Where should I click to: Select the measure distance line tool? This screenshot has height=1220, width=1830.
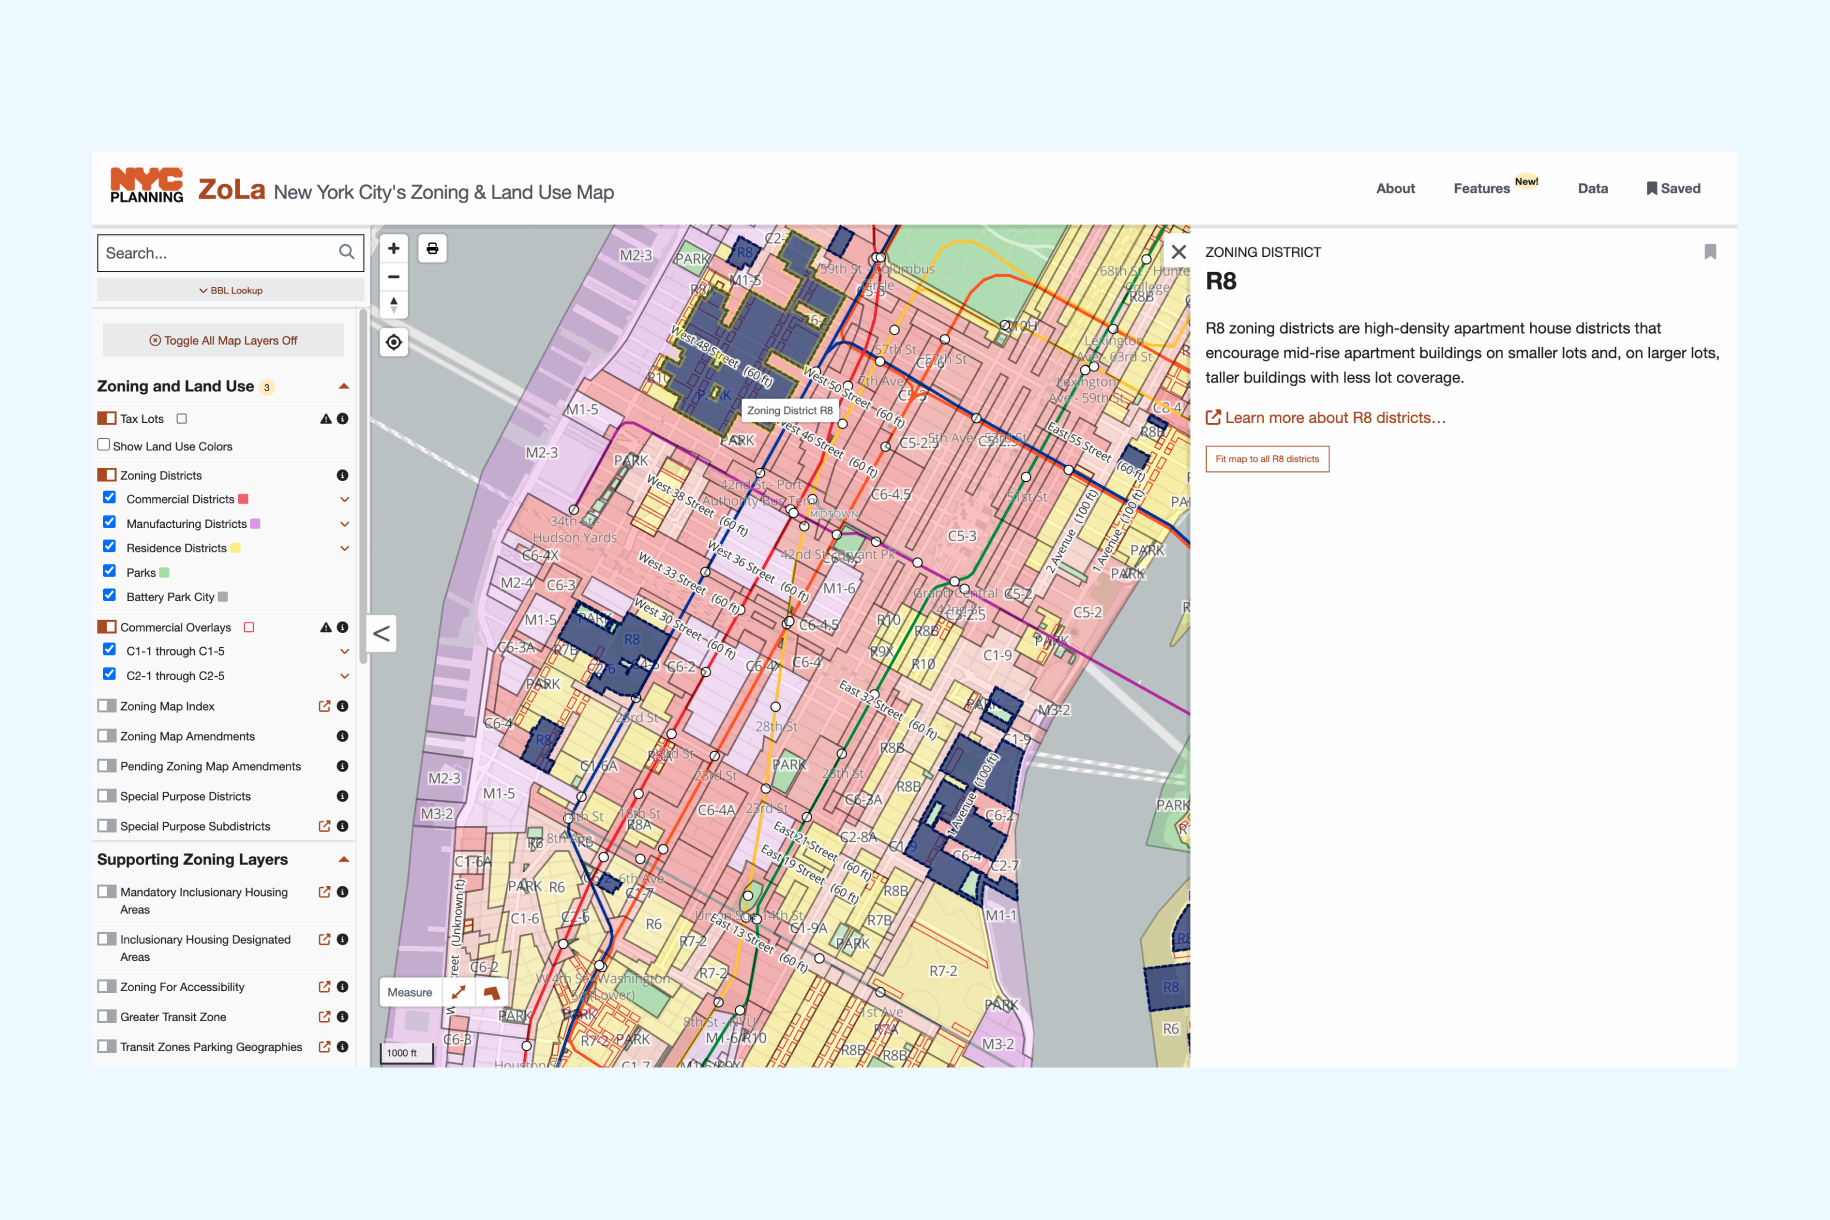point(459,992)
